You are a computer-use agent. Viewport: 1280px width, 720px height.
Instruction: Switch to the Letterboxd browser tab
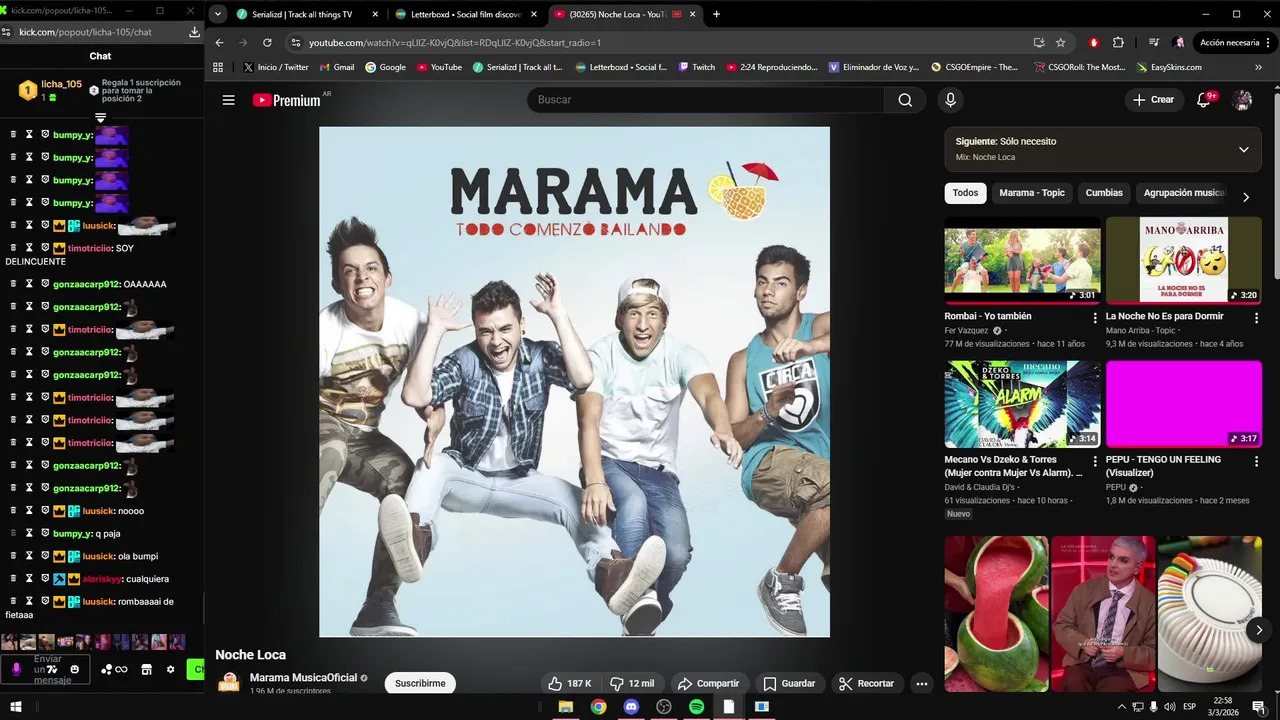click(x=466, y=14)
